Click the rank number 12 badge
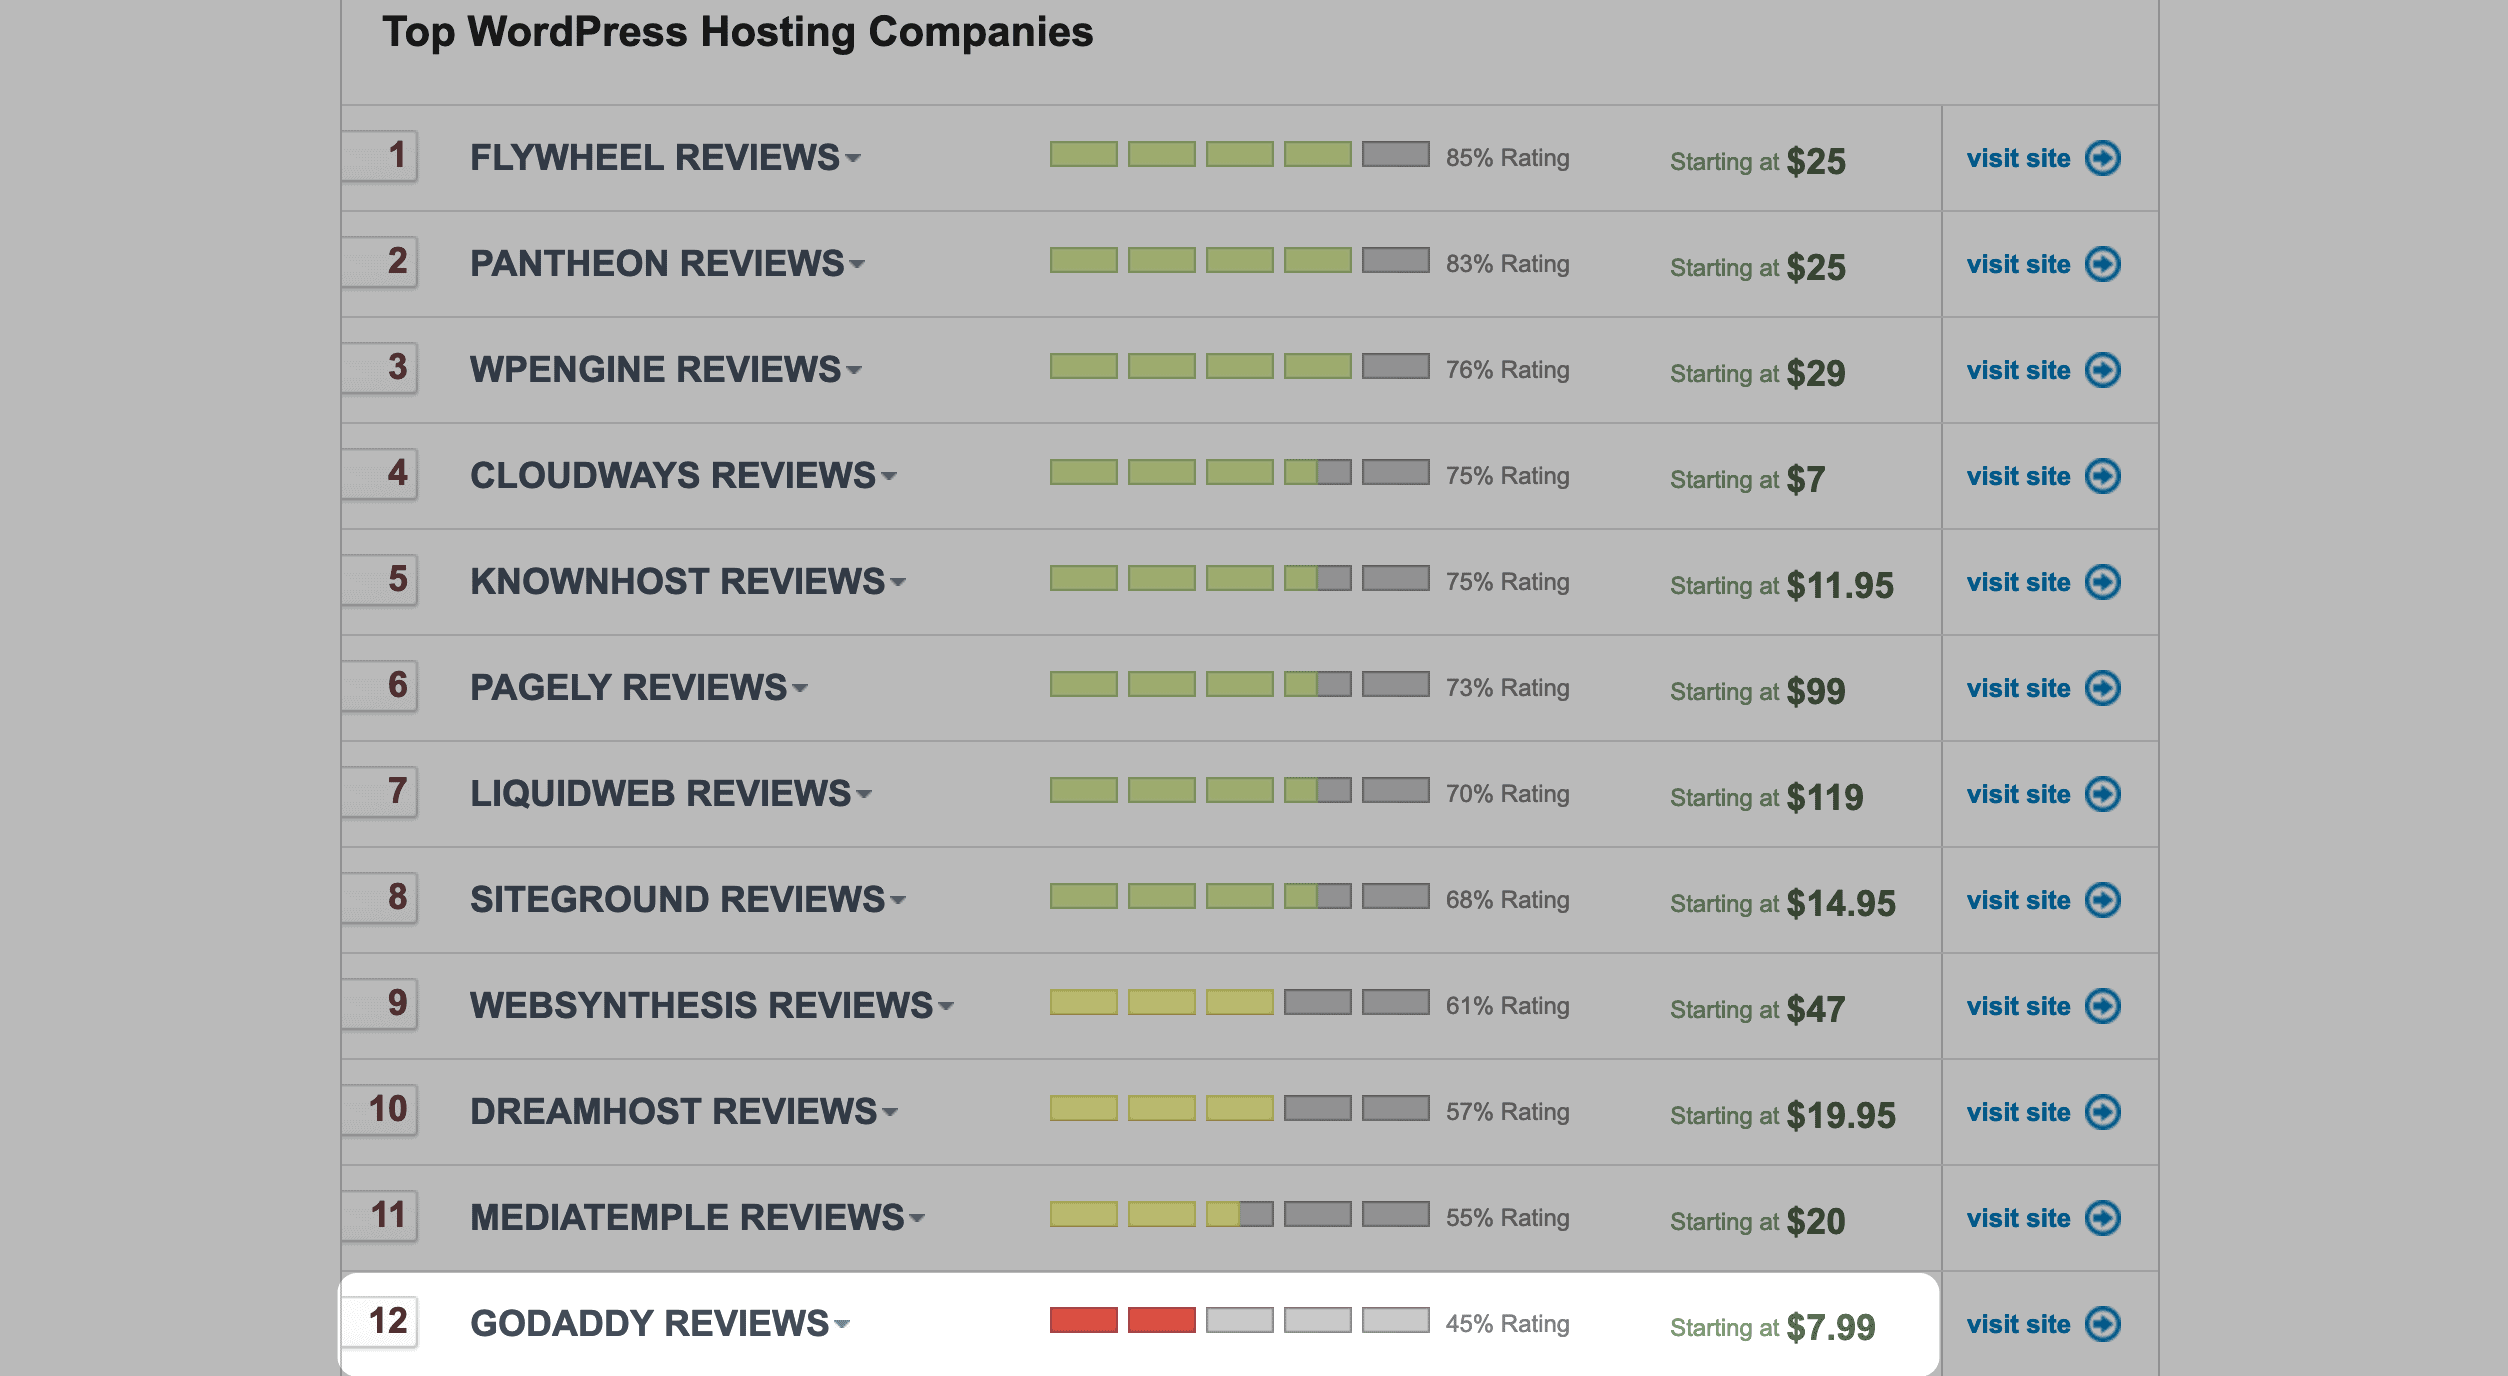This screenshot has width=2508, height=1376. pyautogui.click(x=380, y=1322)
